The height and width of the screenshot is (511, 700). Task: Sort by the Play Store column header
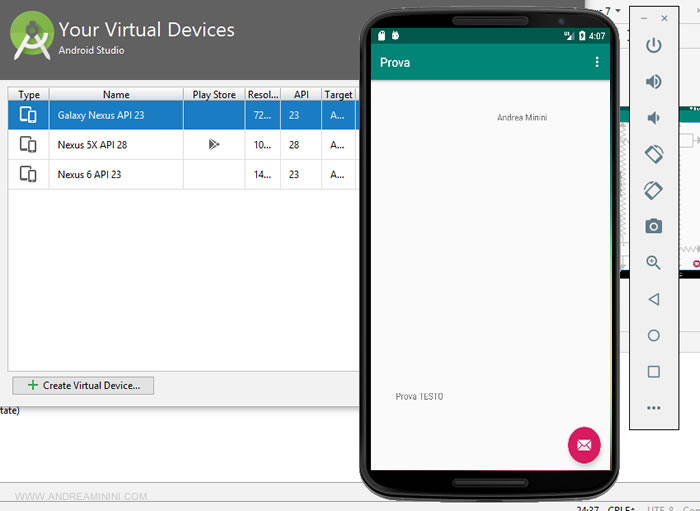[x=214, y=95]
